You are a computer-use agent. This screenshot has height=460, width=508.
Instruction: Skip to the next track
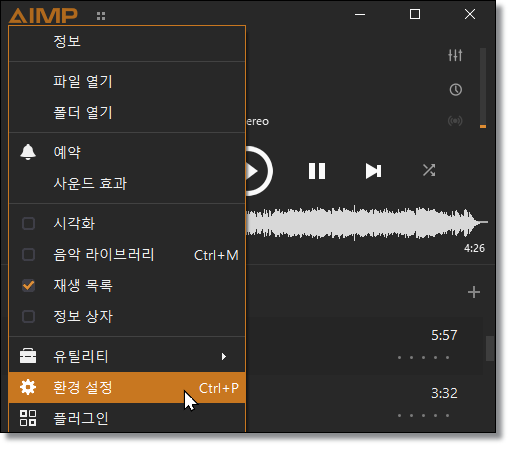coord(373,171)
